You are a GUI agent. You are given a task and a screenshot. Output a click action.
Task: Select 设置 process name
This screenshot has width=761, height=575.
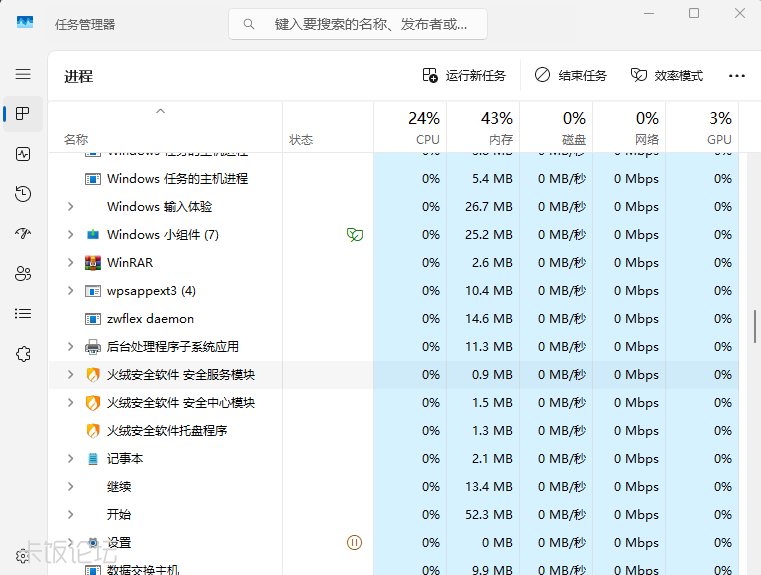click(x=119, y=542)
